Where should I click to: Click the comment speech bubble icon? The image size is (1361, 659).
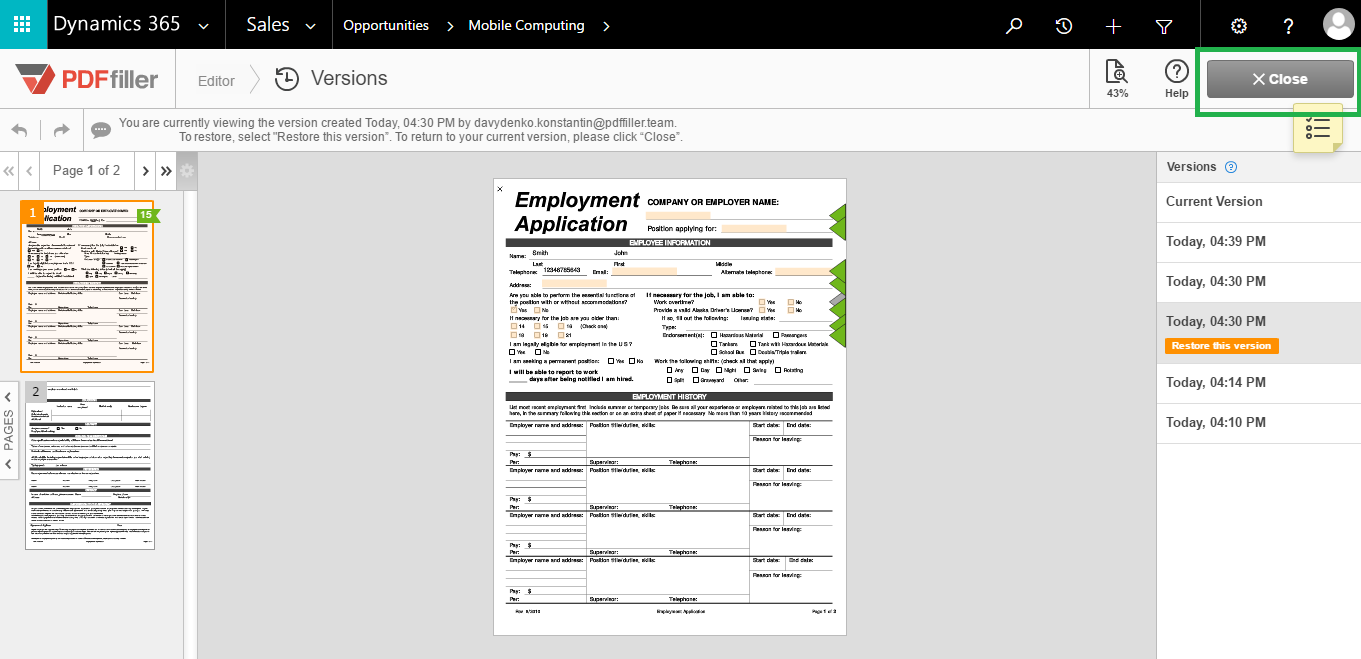tap(101, 130)
